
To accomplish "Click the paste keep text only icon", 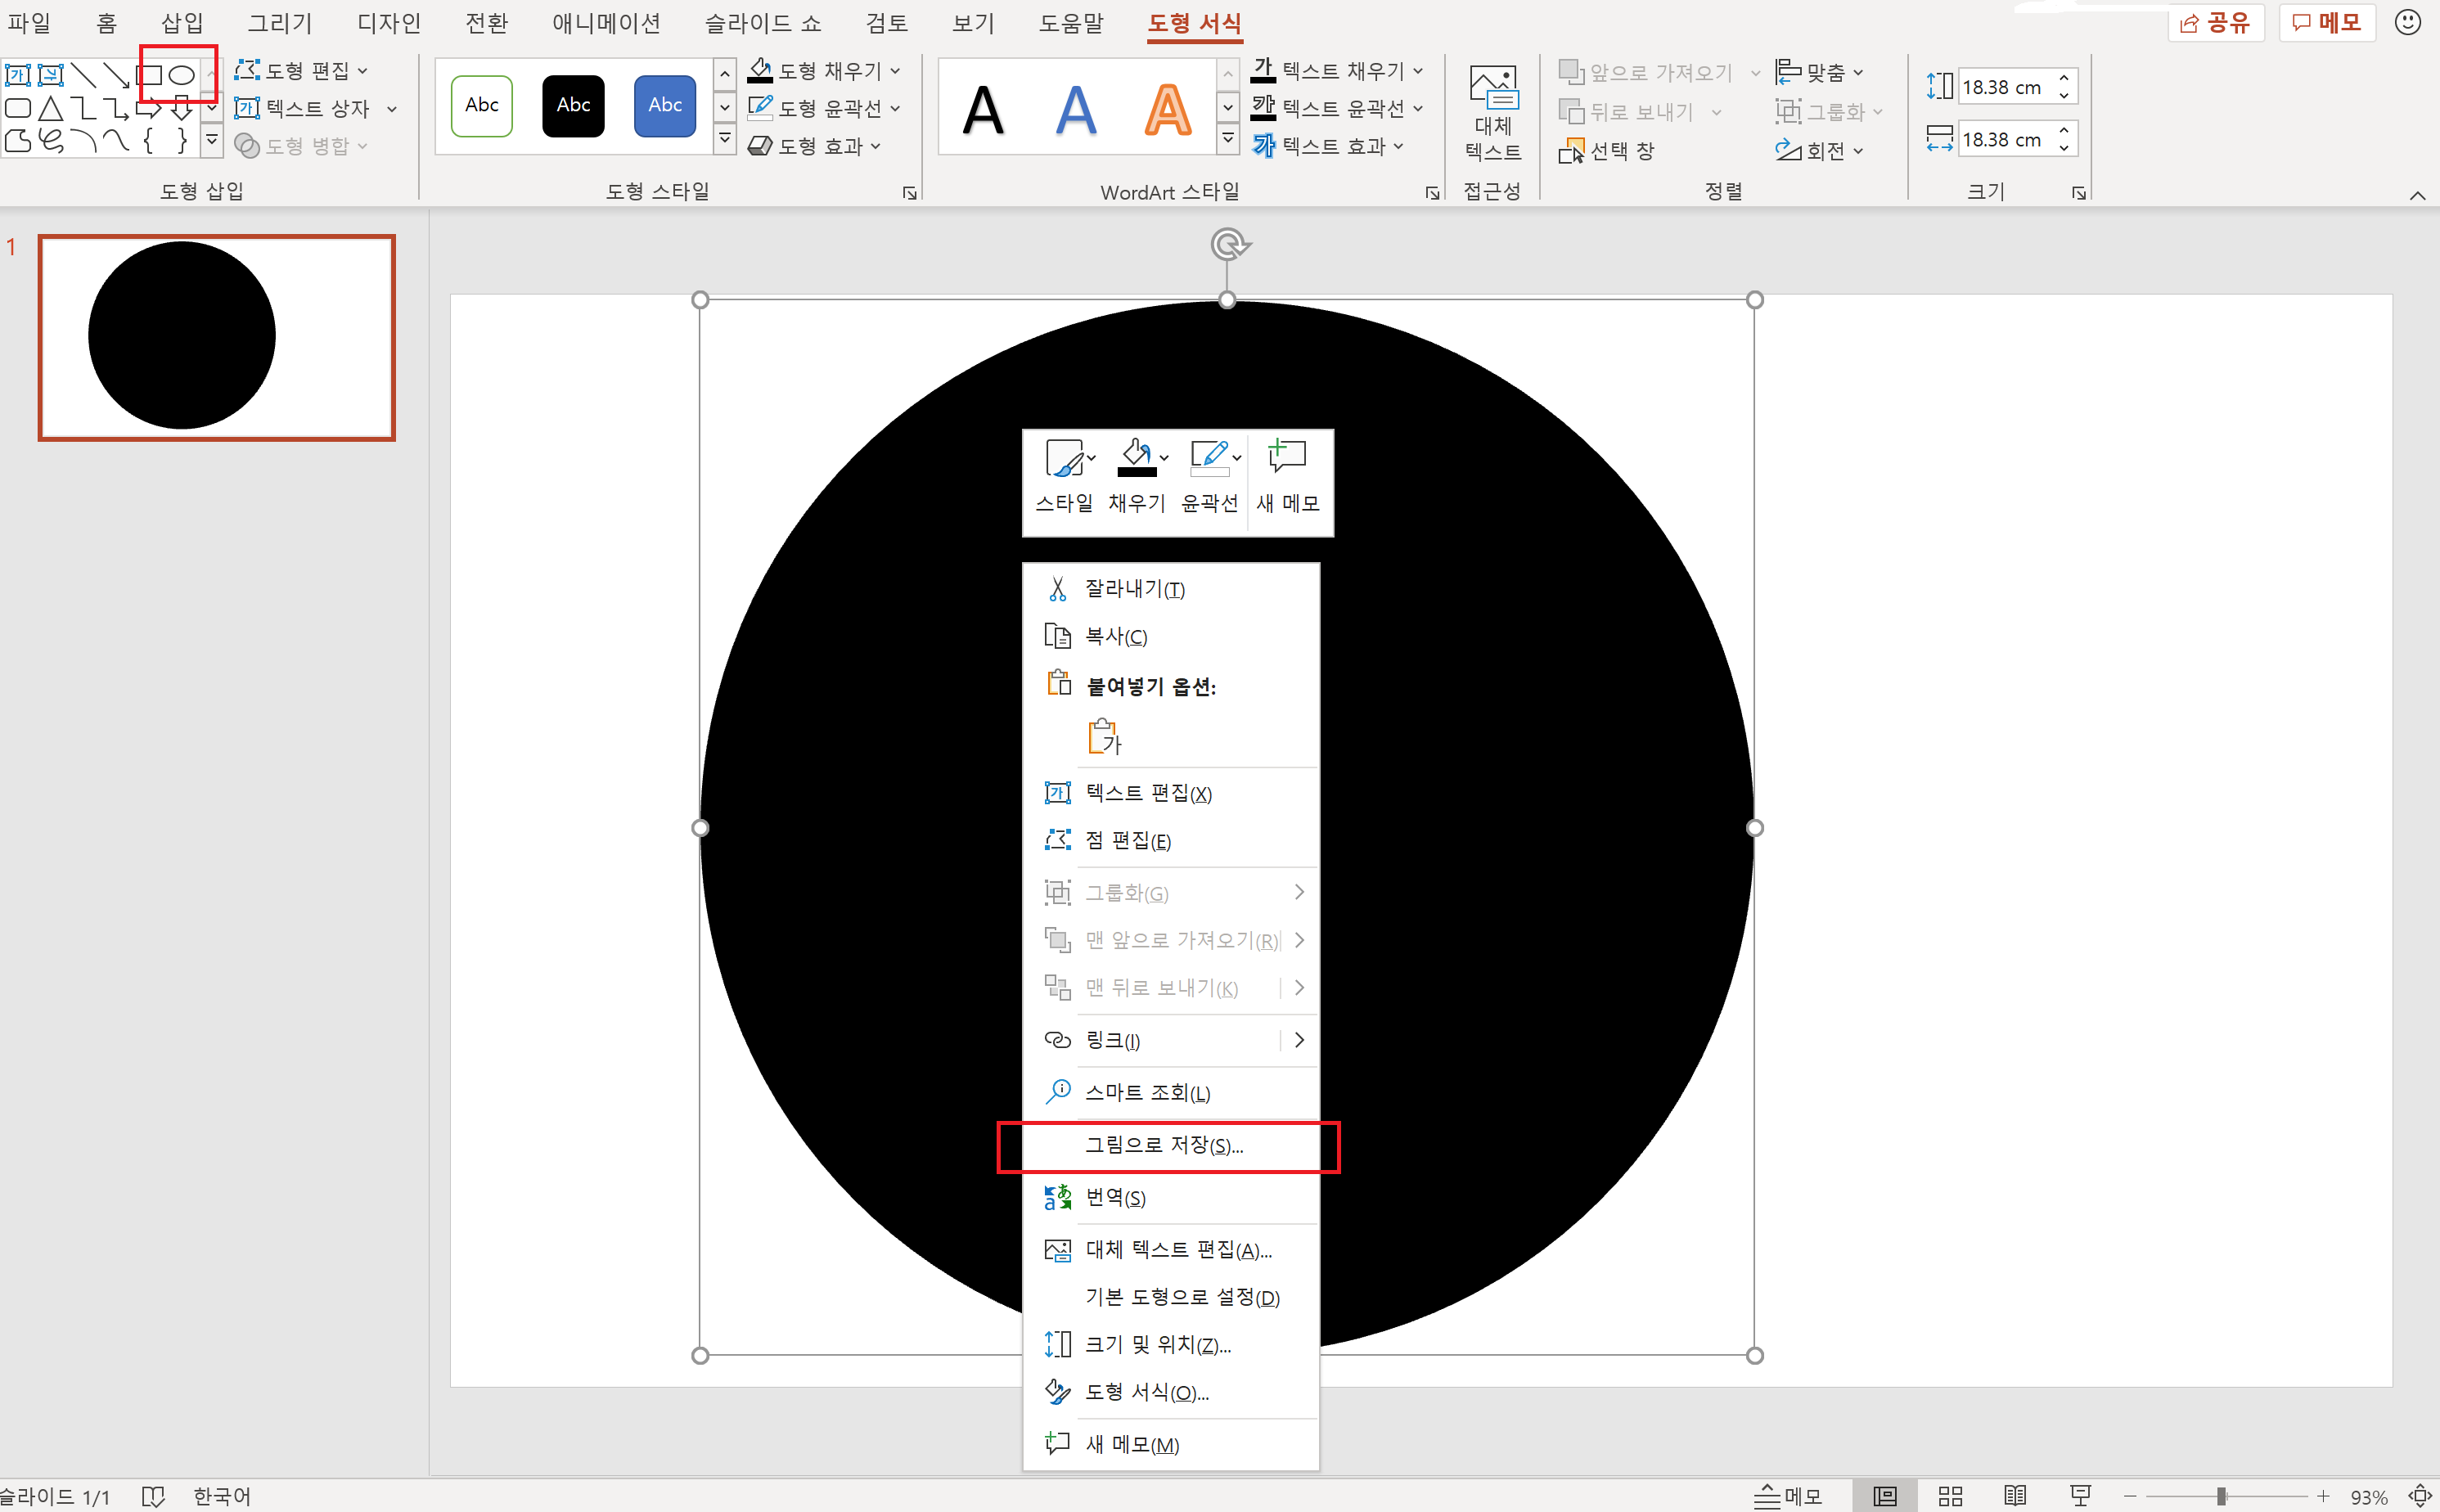I will [1104, 737].
